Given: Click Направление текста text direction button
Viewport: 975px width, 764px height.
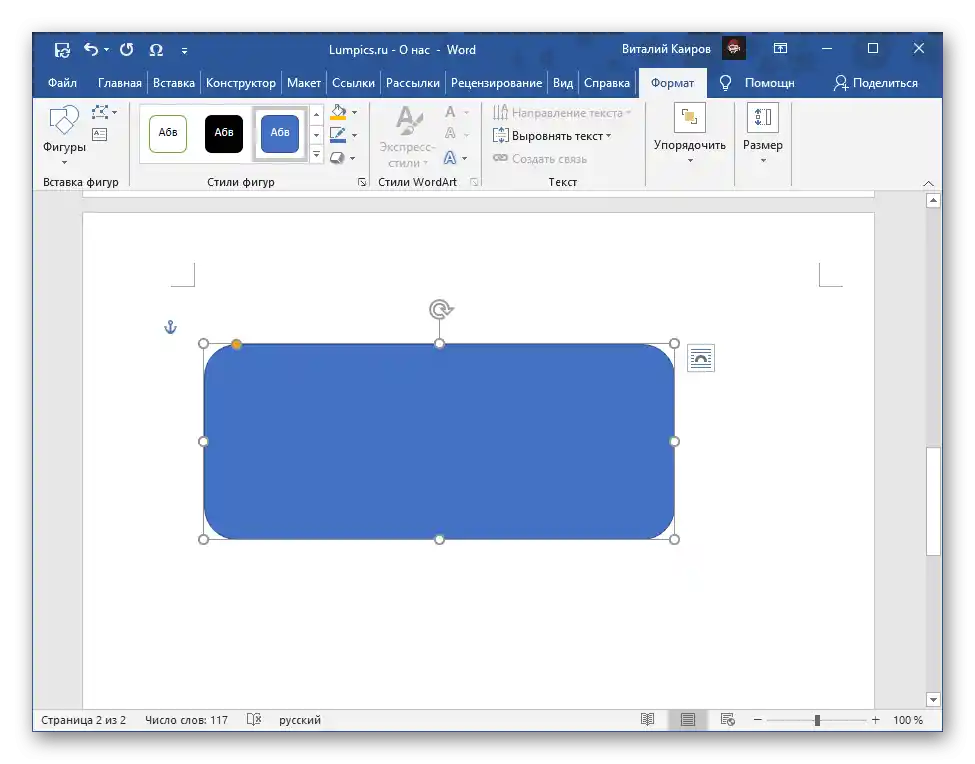Looking at the screenshot, I should [x=561, y=113].
